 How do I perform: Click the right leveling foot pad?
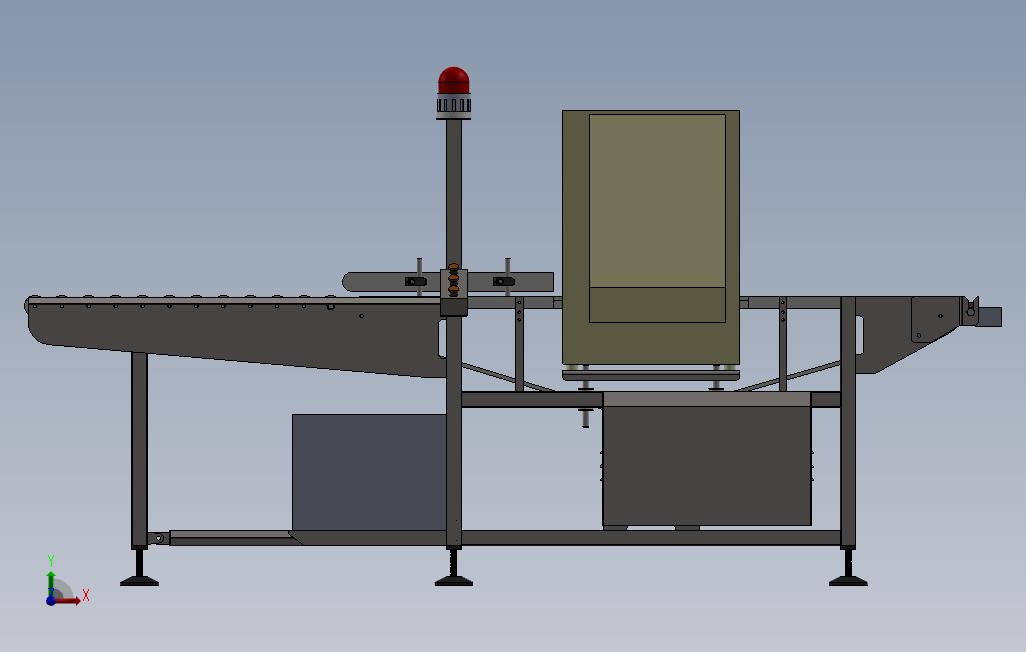(848, 581)
